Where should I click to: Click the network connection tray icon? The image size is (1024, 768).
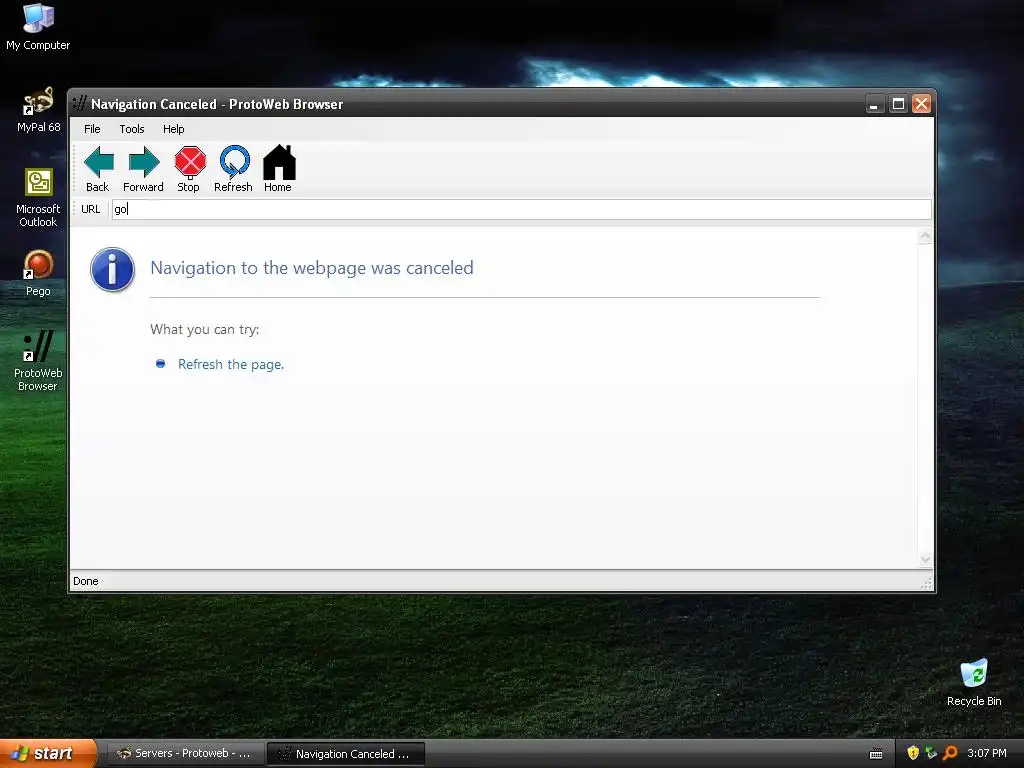tap(931, 753)
